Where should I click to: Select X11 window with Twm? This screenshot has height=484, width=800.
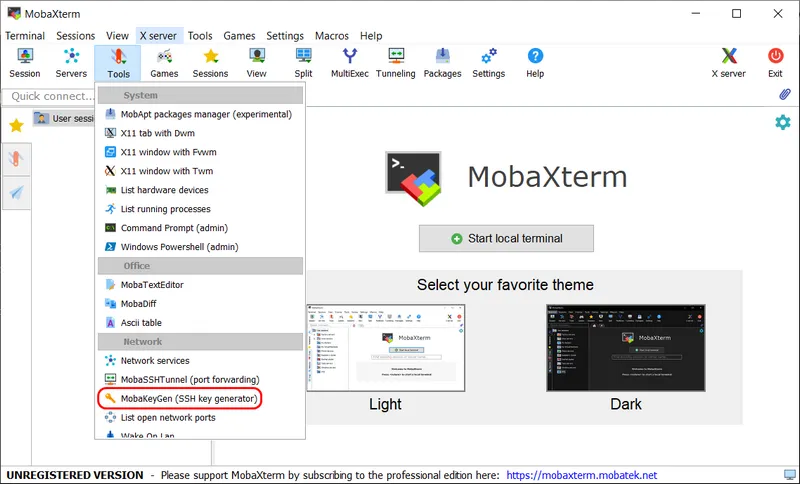pos(200,171)
